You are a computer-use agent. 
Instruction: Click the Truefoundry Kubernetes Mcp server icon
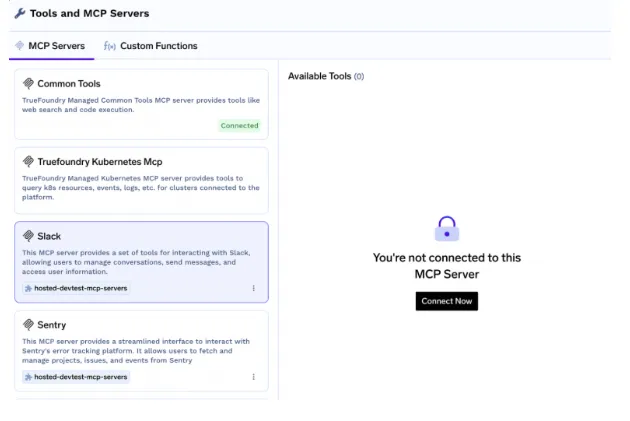(x=28, y=161)
